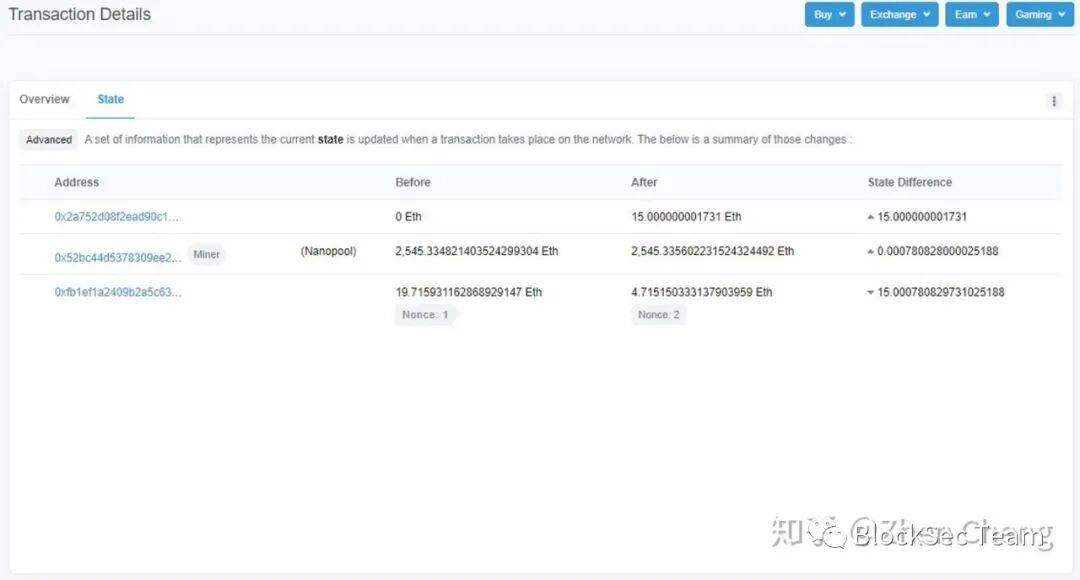Image resolution: width=1080 pixels, height=580 pixels.
Task: Open miner address 0x52bc44d5378309ee2...
Action: (118, 258)
